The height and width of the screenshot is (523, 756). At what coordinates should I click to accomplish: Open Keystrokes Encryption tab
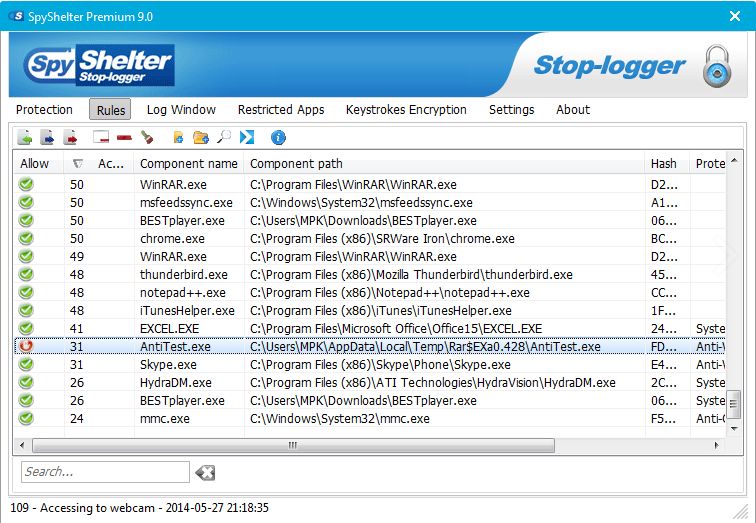point(406,110)
